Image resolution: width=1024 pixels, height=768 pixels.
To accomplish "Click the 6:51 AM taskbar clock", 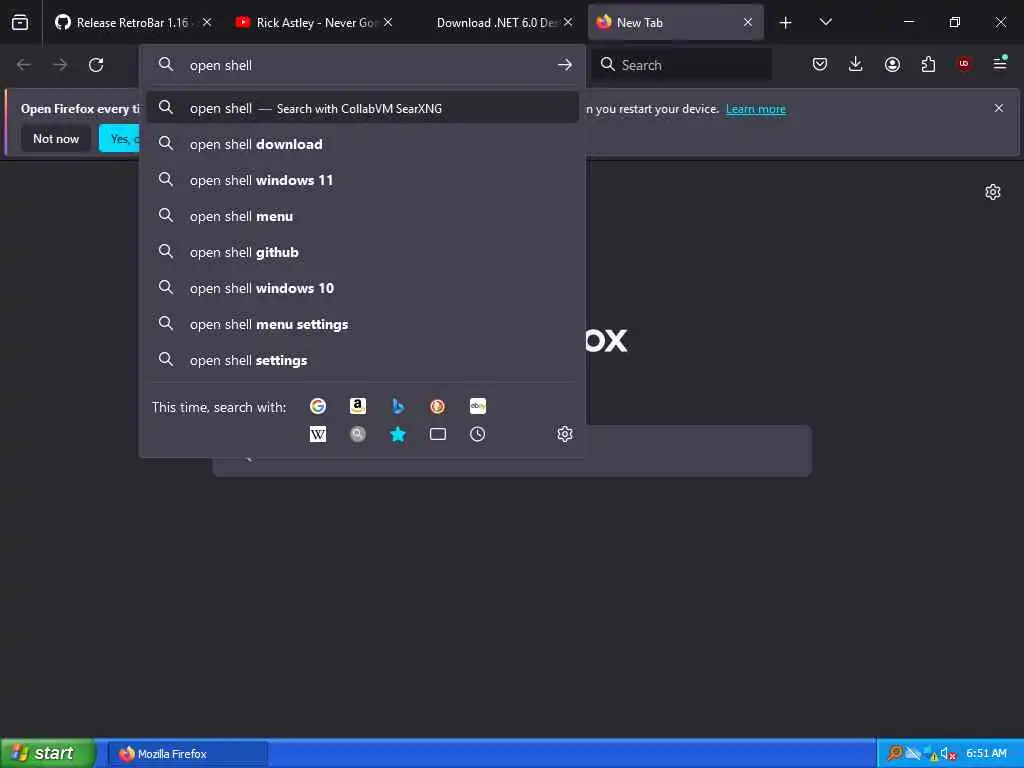I will (986, 754).
